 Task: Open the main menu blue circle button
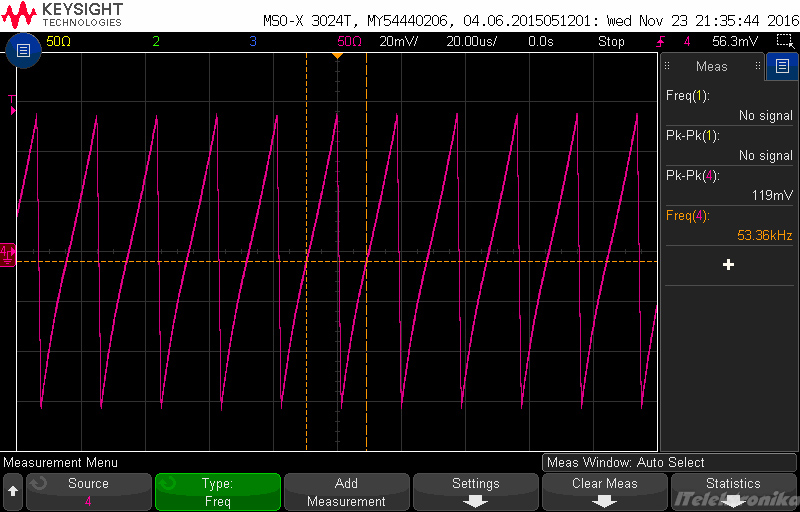pos(23,50)
